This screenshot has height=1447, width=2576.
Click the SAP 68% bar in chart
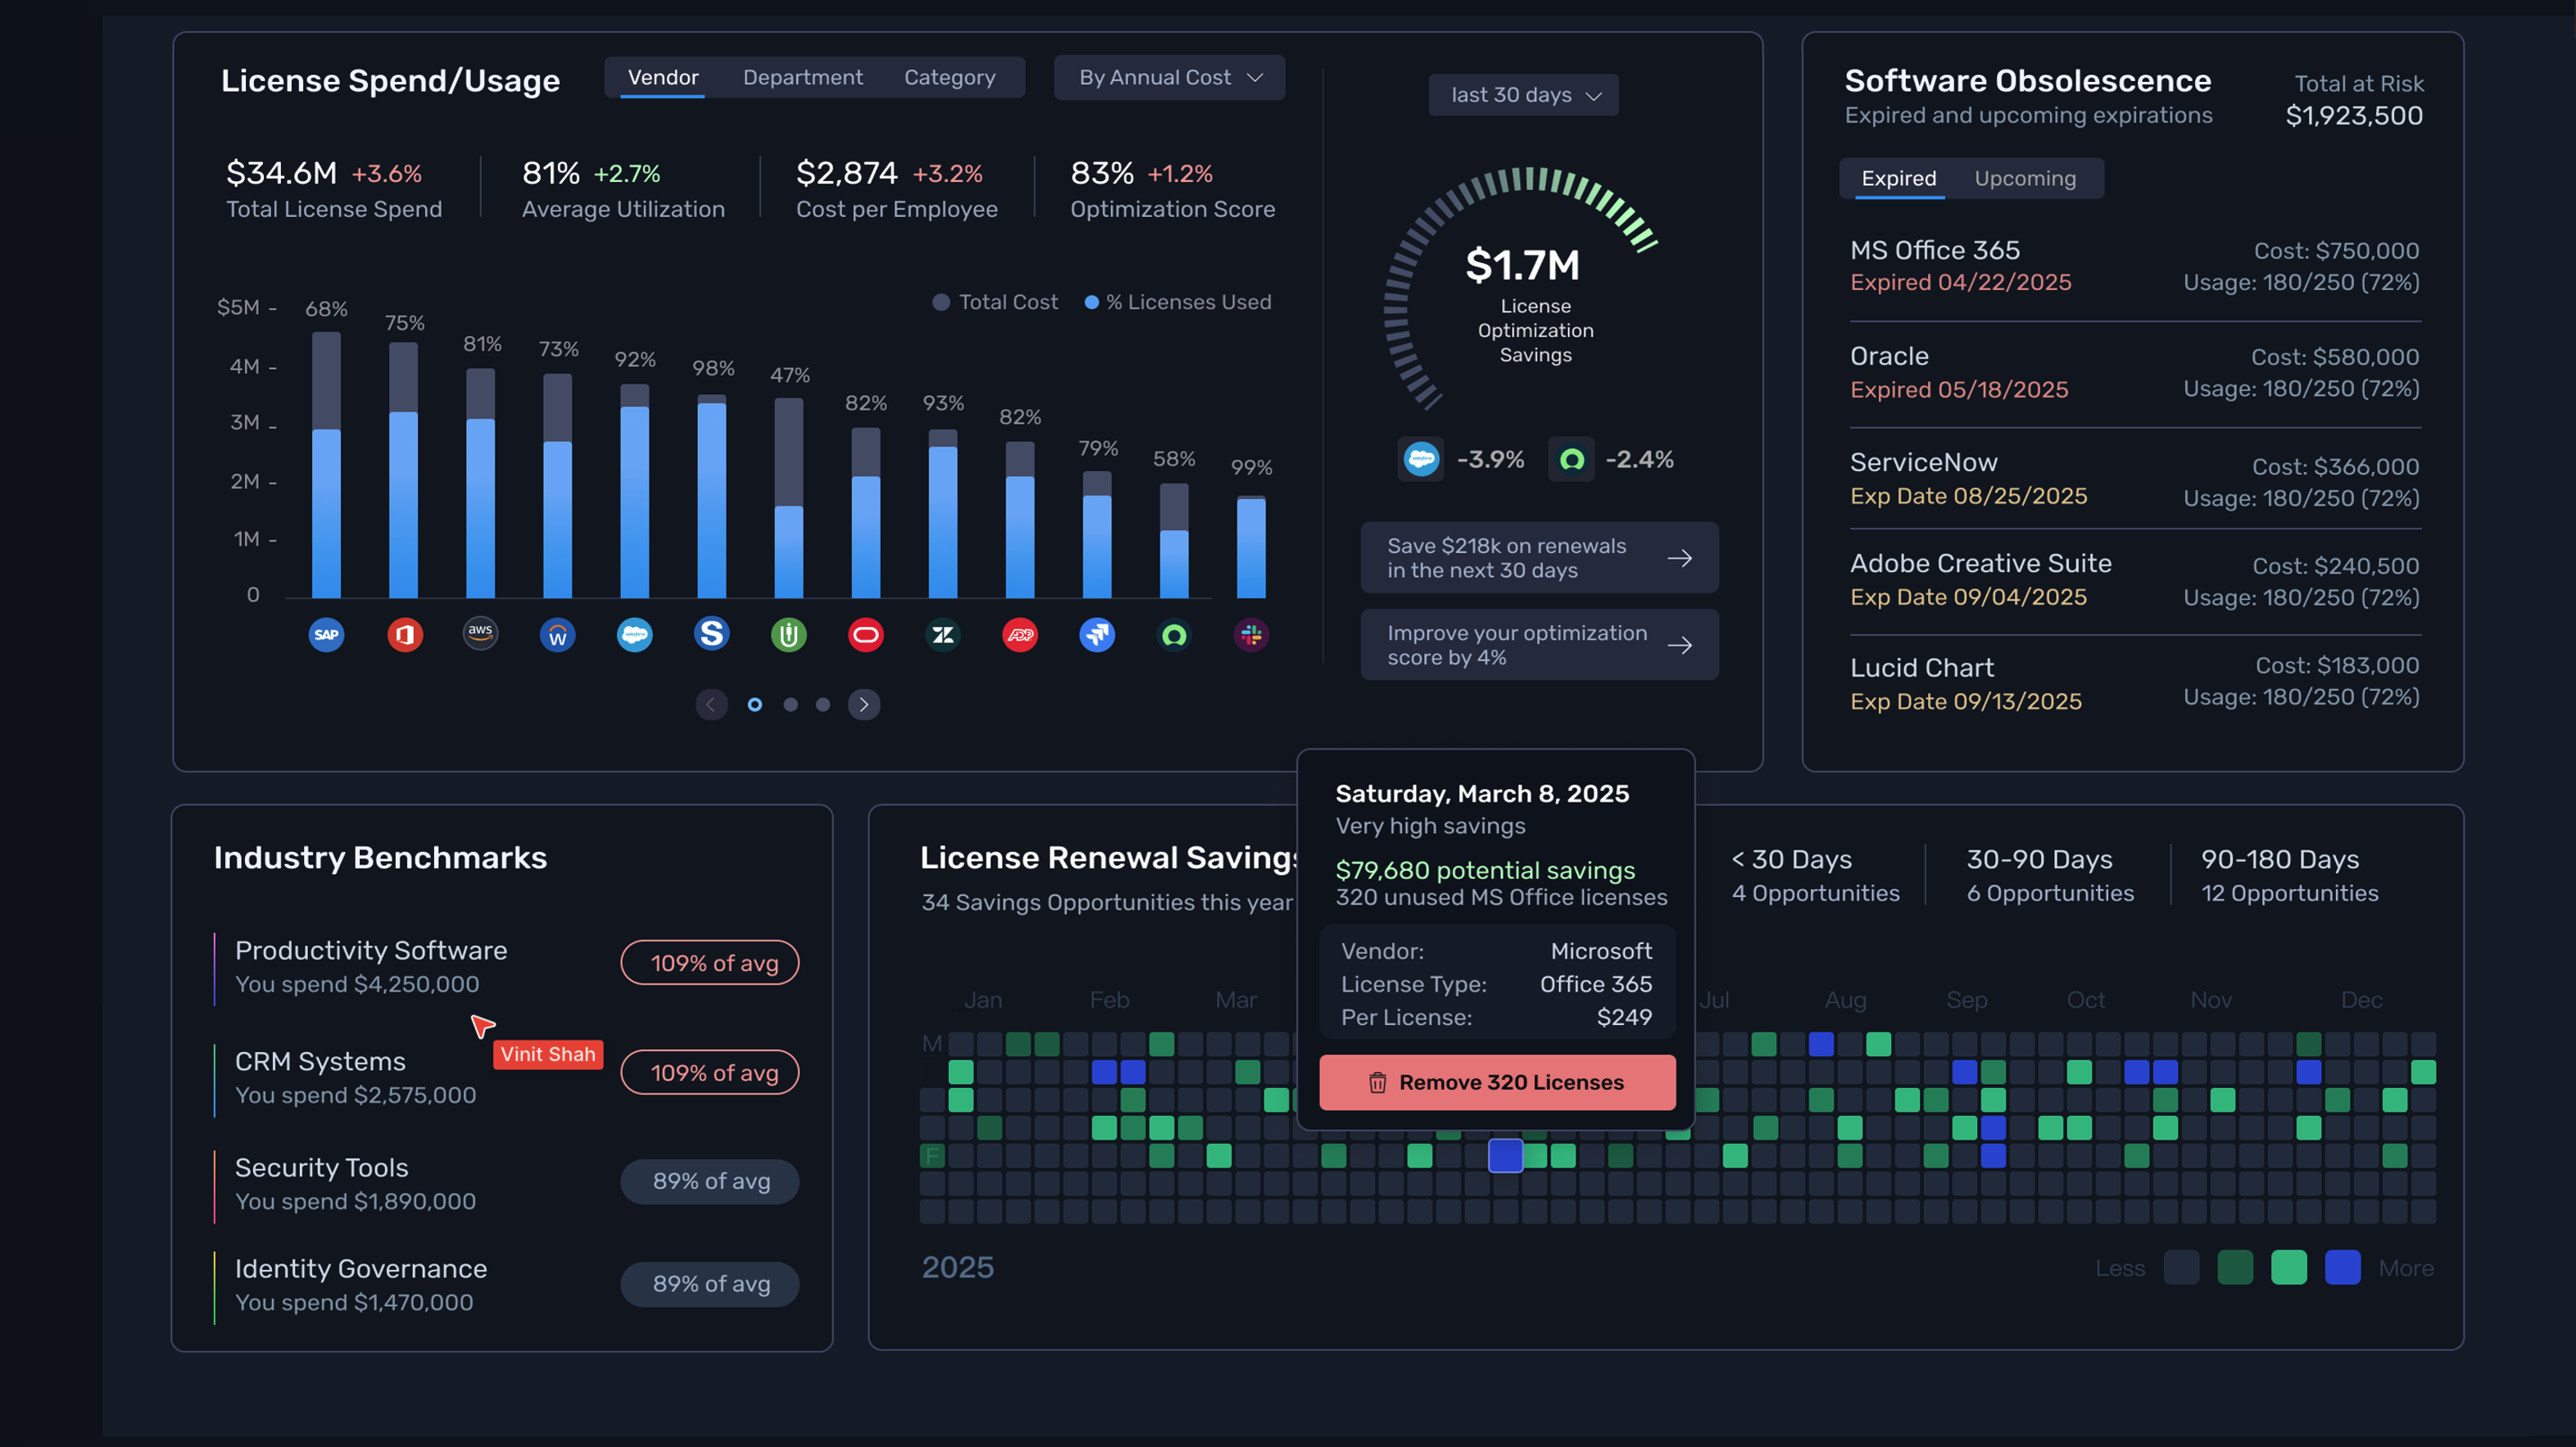326,465
